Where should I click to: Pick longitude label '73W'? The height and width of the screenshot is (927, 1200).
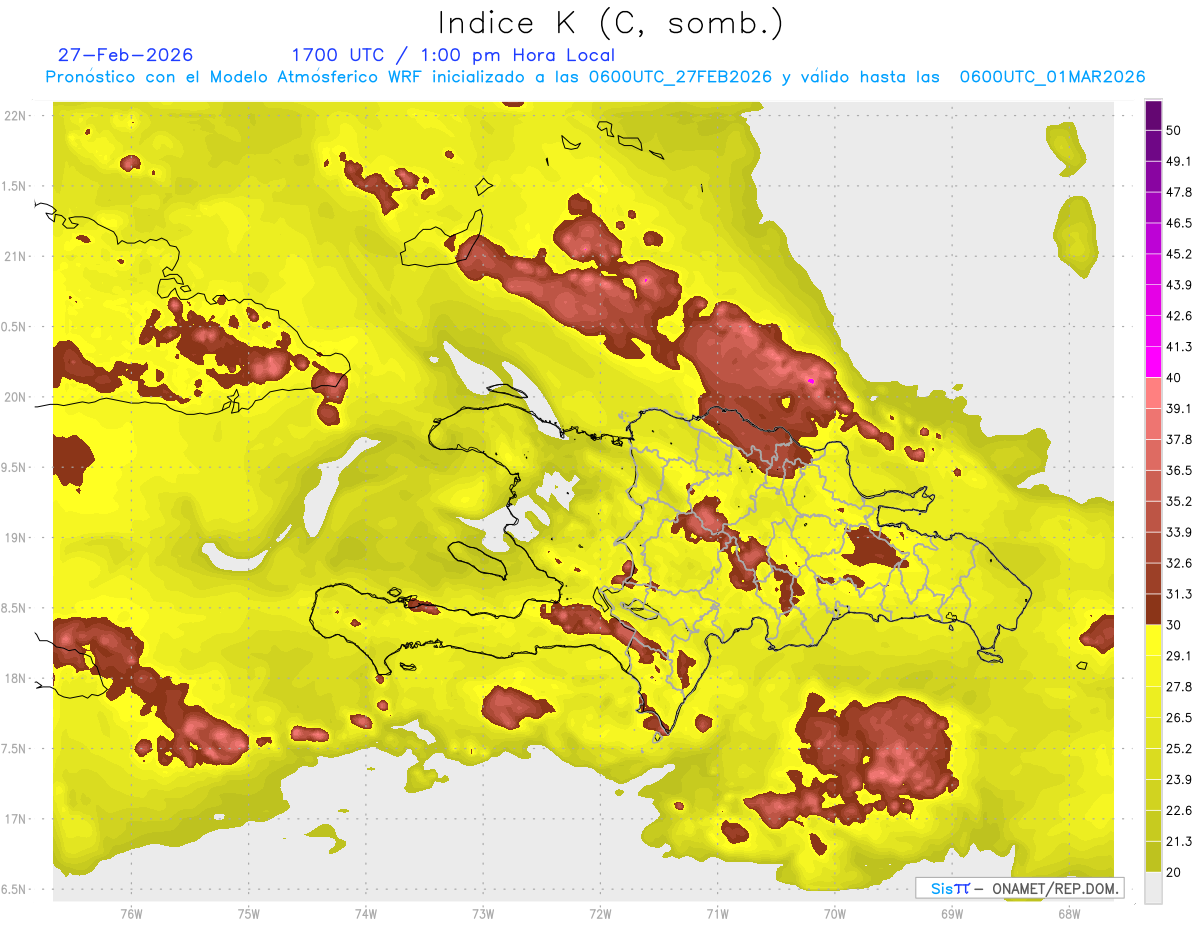coord(483,913)
